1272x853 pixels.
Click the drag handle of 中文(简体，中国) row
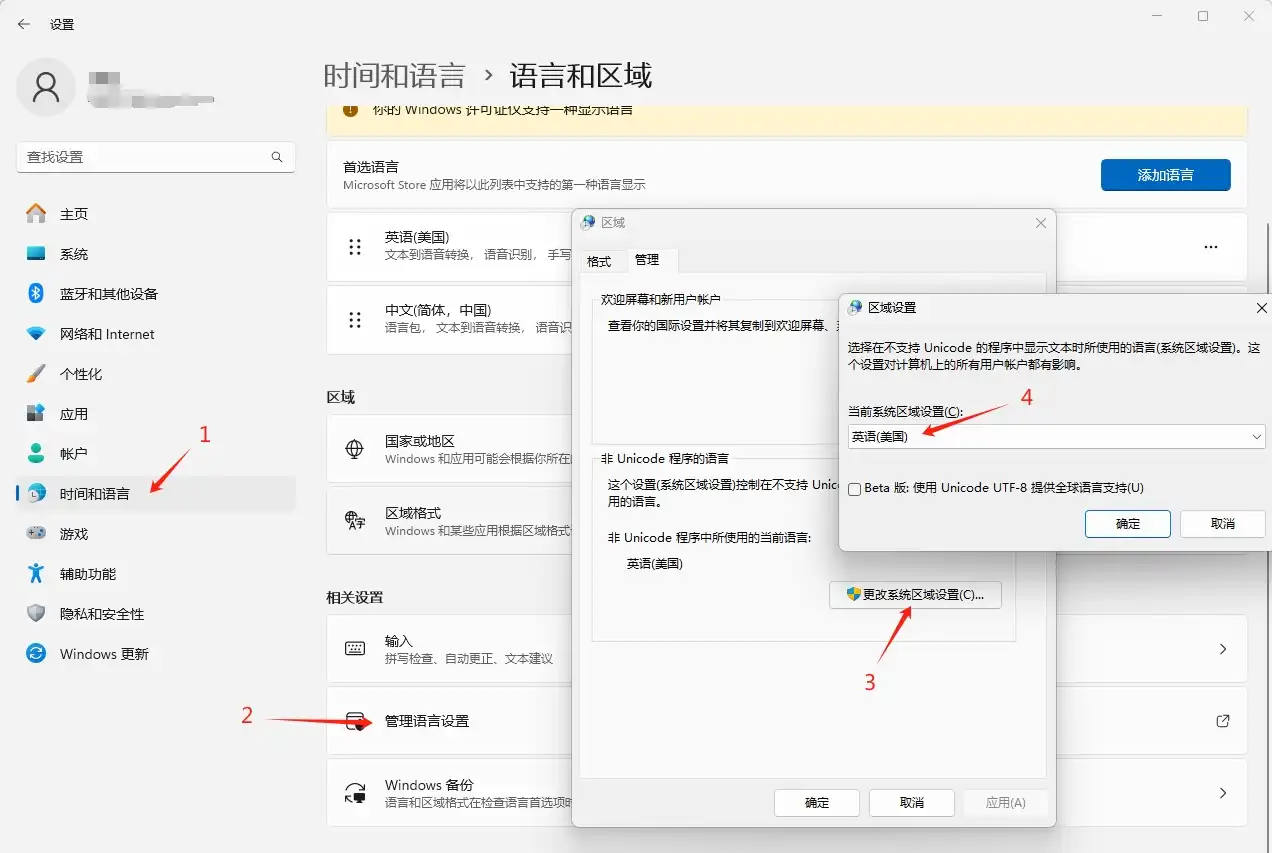tap(355, 319)
